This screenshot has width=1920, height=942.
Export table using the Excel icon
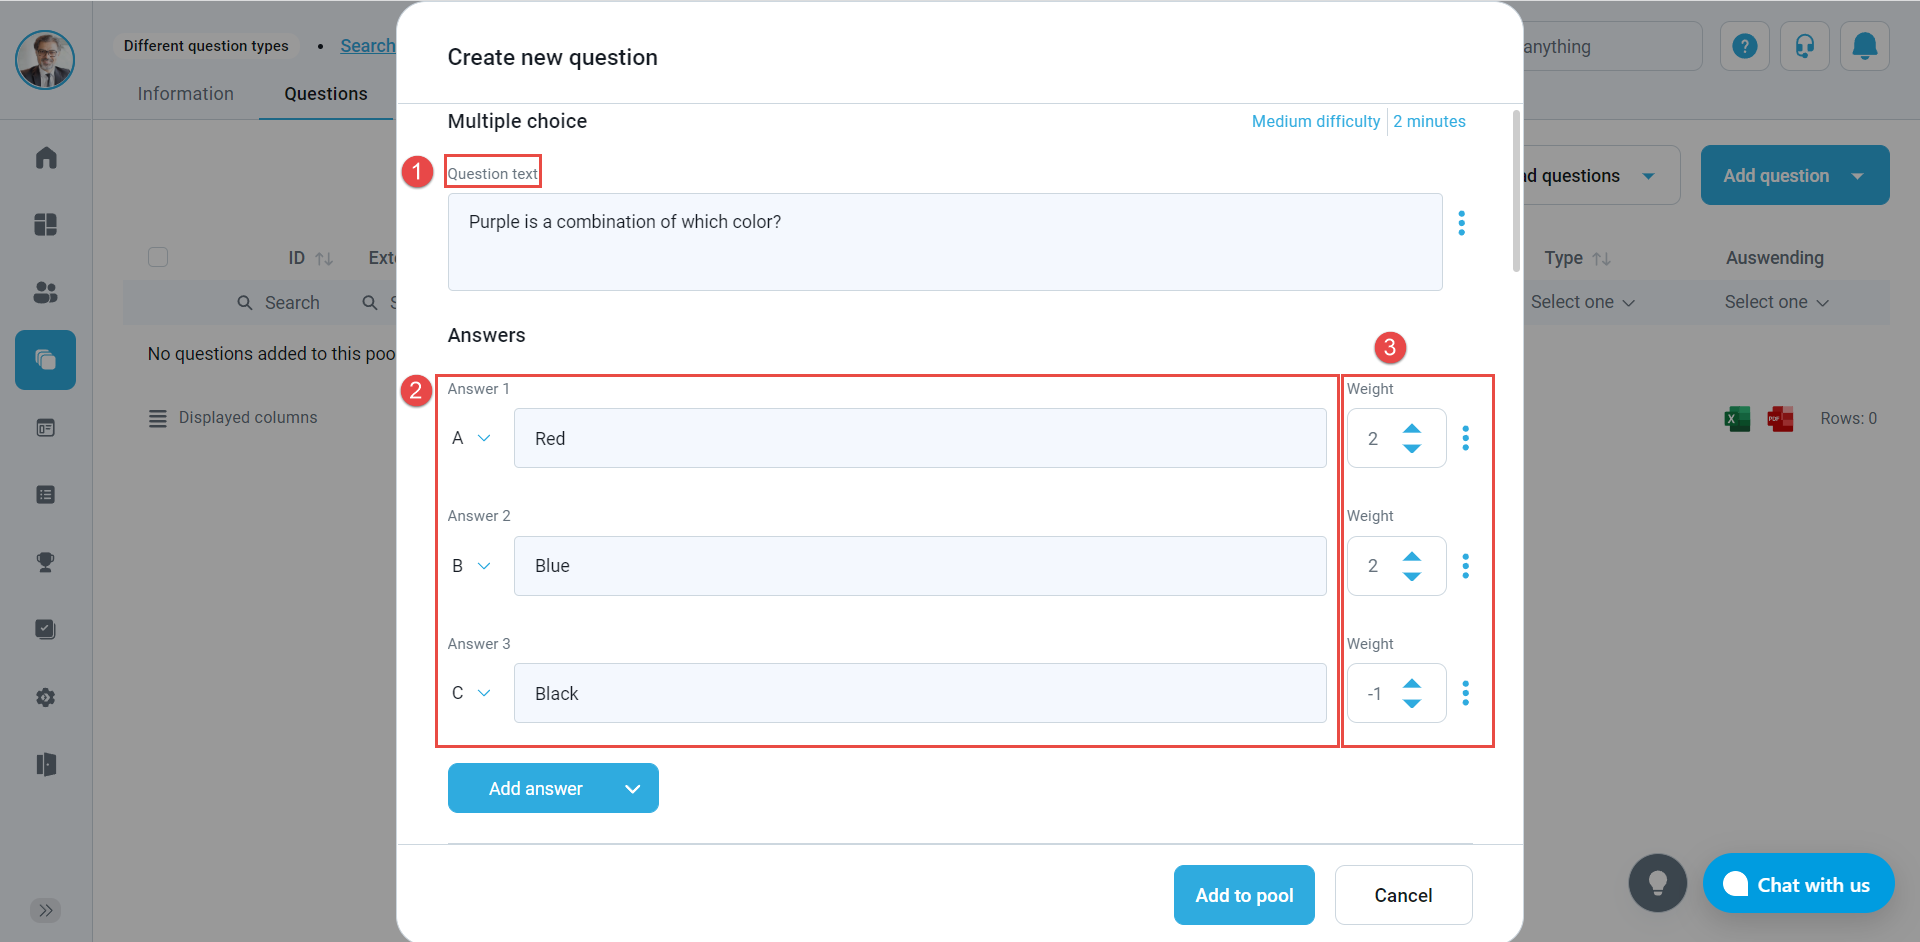click(x=1737, y=418)
